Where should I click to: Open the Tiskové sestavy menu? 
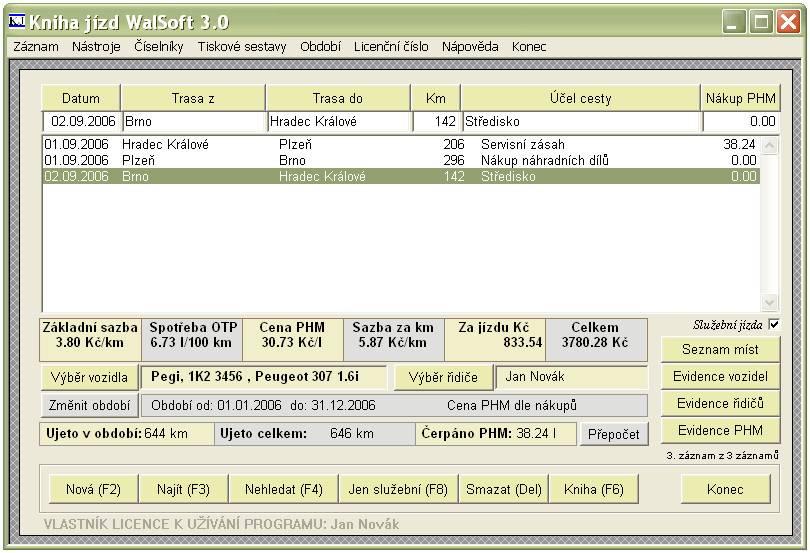click(242, 47)
